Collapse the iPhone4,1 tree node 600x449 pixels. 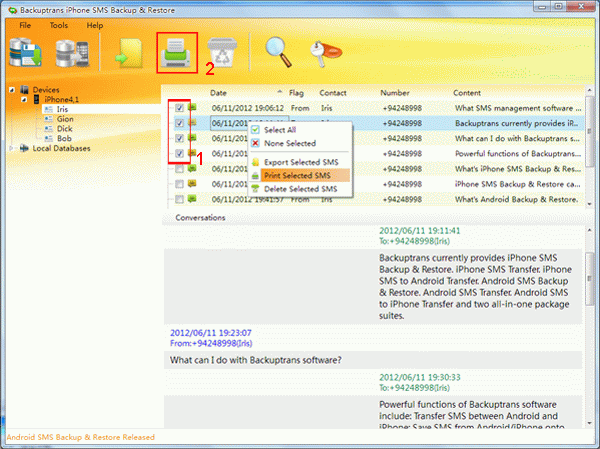pos(24,100)
